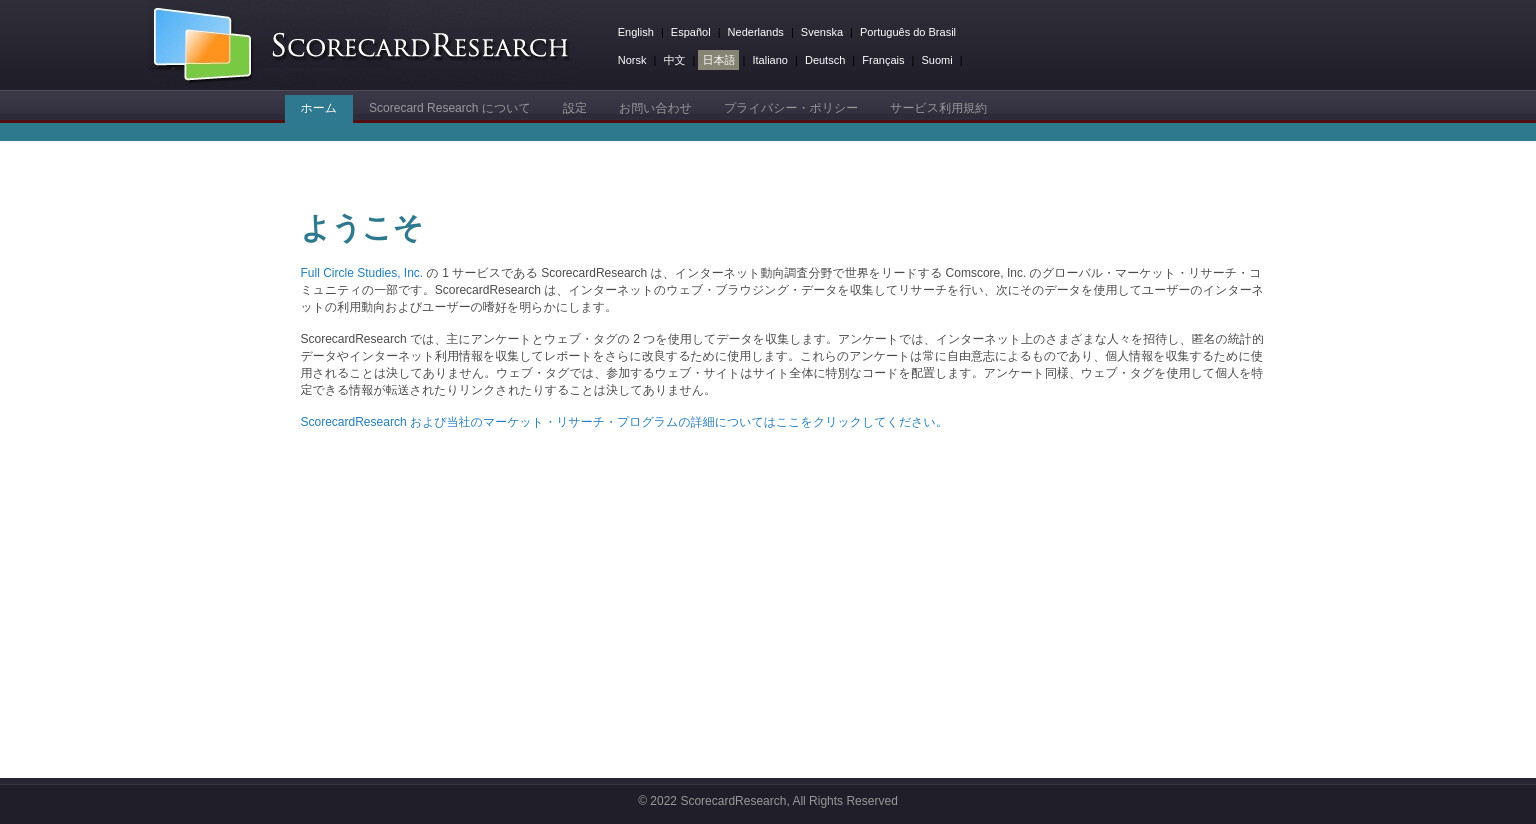Switch language to Italiano
This screenshot has width=1536, height=824.
(770, 60)
